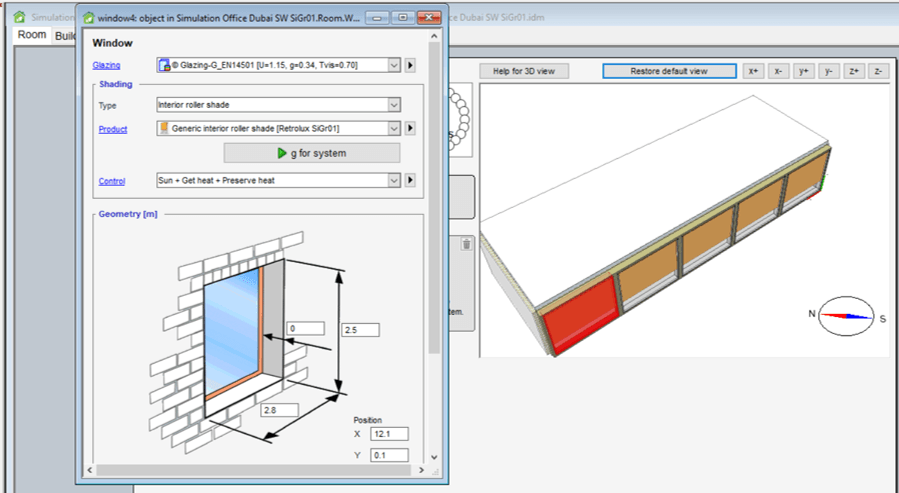899x493 pixels.
Task: Expand the shading Type dropdown
Action: 394,104
